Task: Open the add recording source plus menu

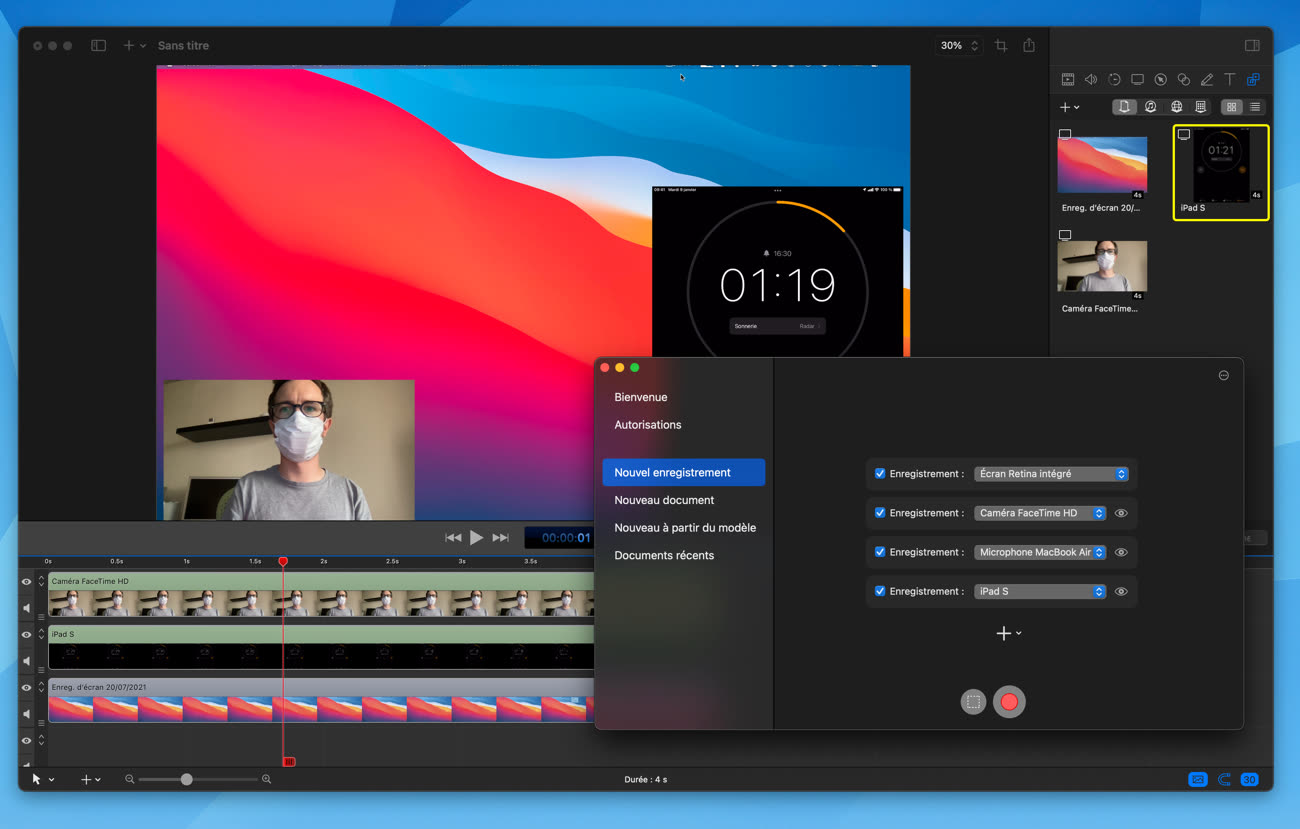Action: click(1008, 633)
